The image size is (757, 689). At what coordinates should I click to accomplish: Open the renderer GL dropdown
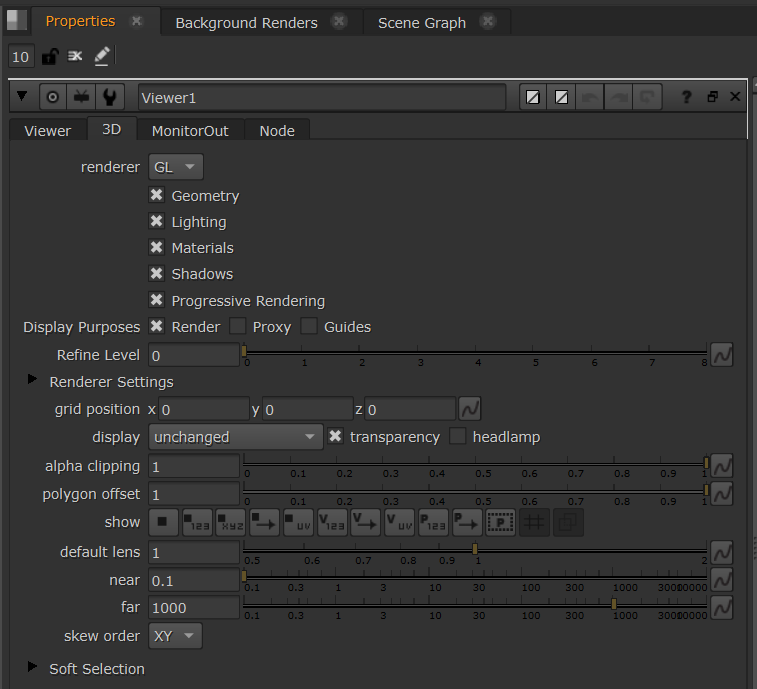click(x=176, y=167)
